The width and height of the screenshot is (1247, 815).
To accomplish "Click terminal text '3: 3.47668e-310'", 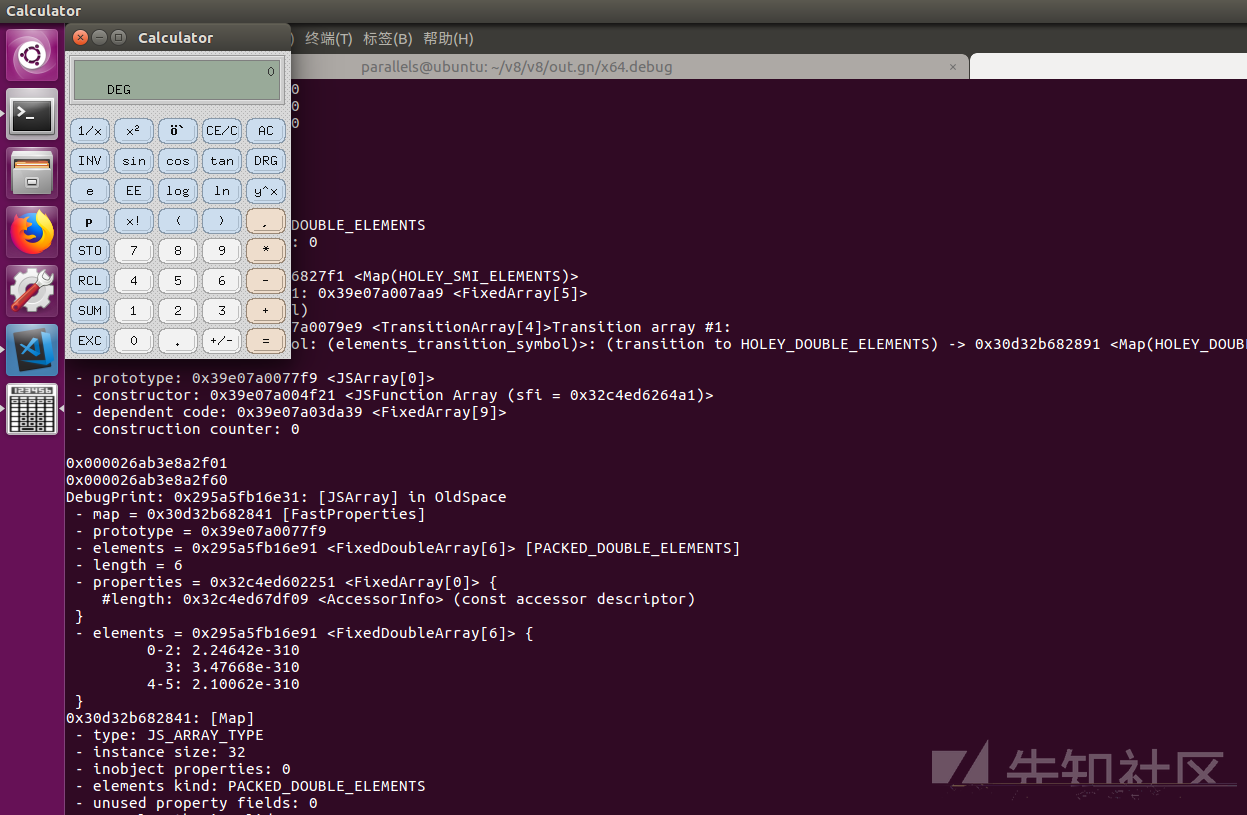I will [232, 667].
